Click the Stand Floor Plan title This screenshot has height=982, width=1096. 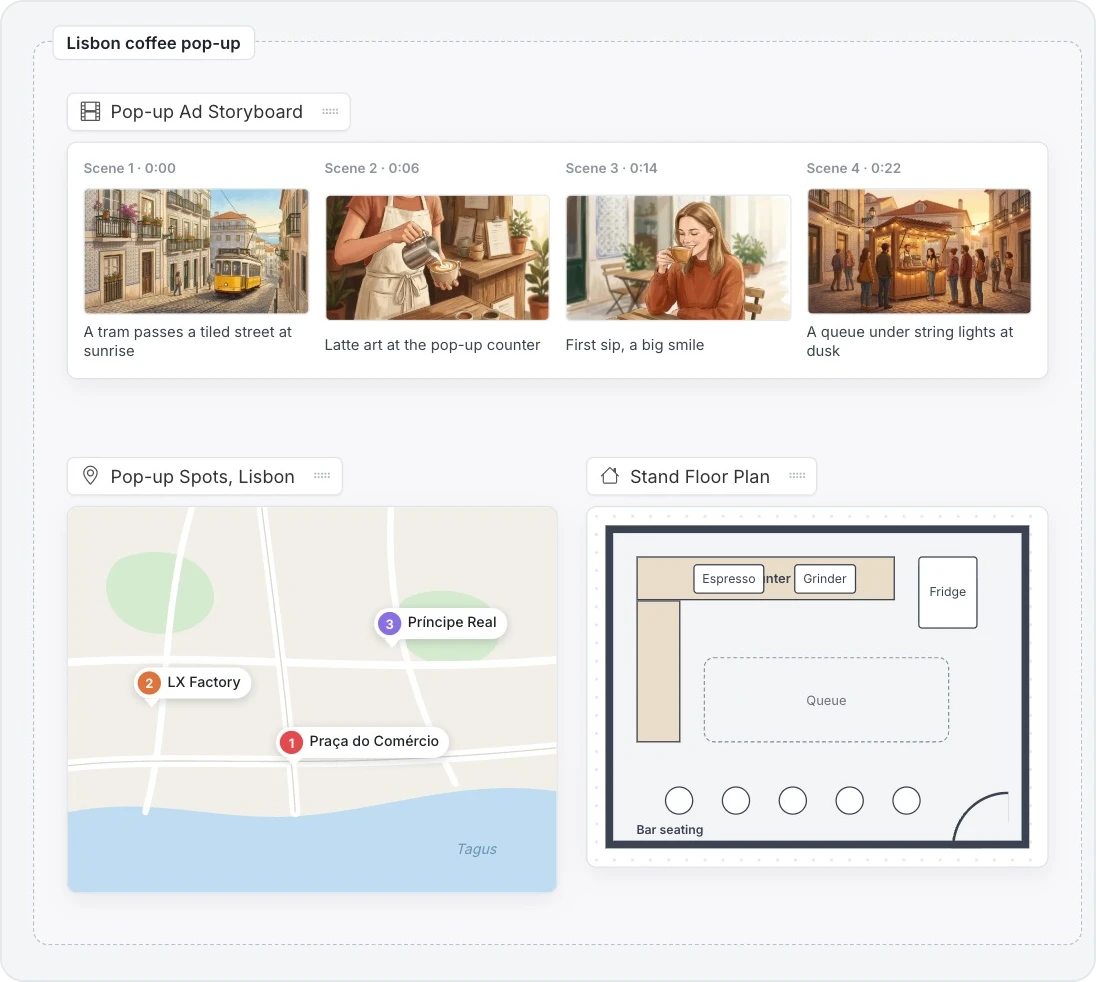(700, 477)
